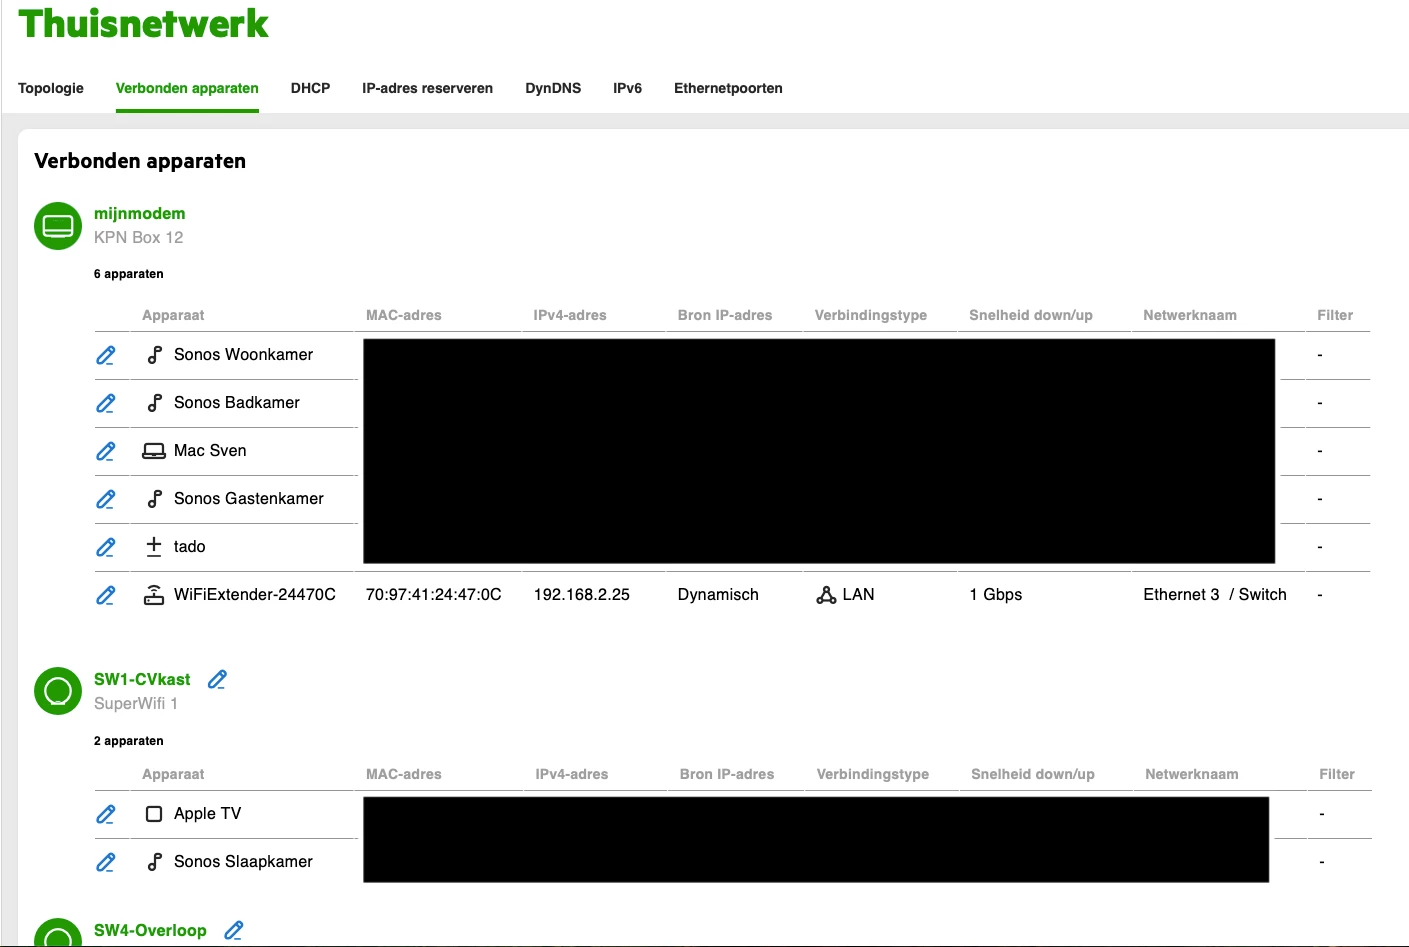Click Apparaat column header in mijnmodem table
Screen dimensions: 1409x947
pyautogui.click(x=173, y=315)
